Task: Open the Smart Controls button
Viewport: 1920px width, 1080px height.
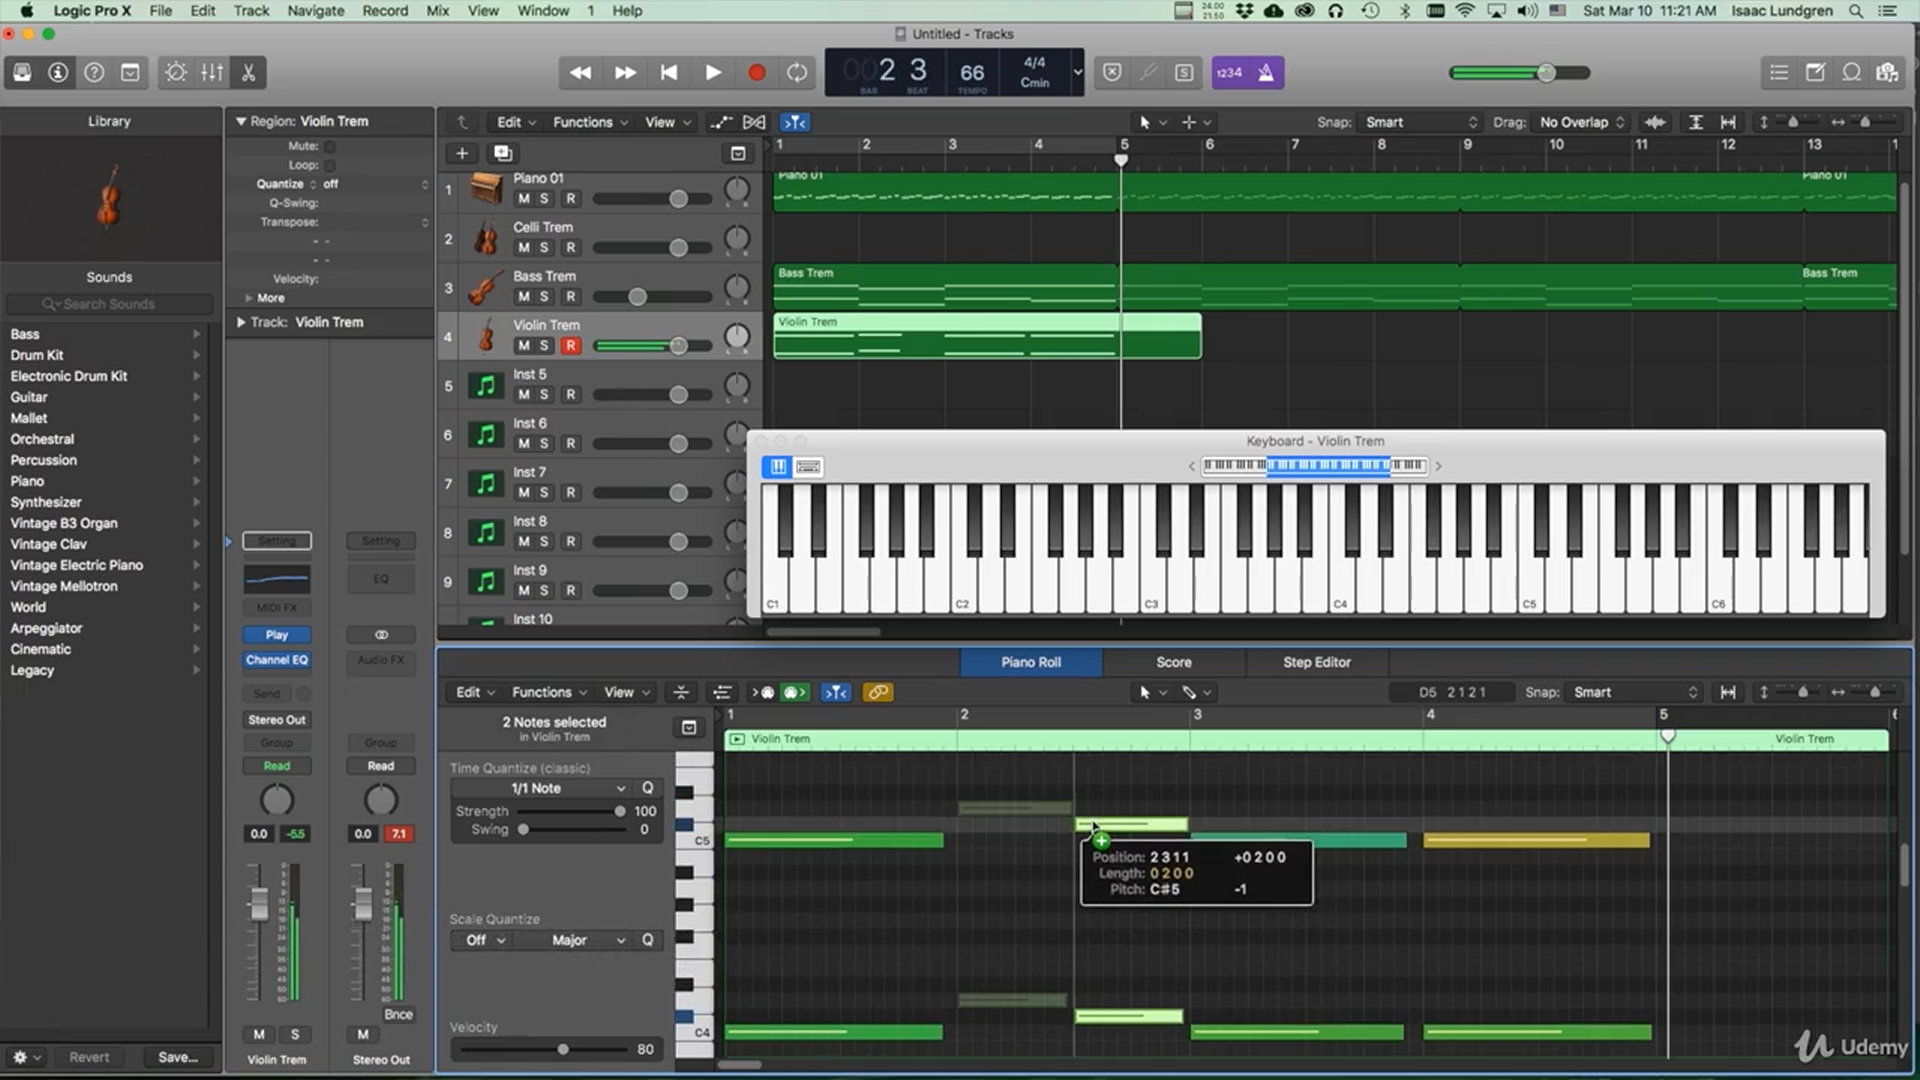Action: [175, 72]
